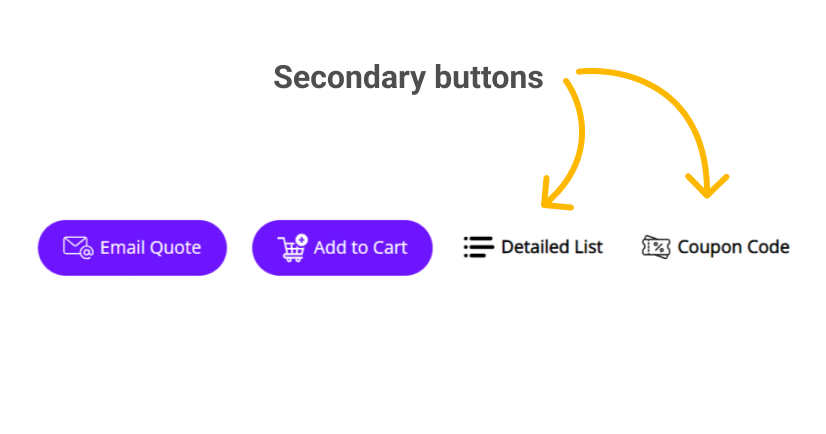Click the Email Quote label text

tap(151, 248)
